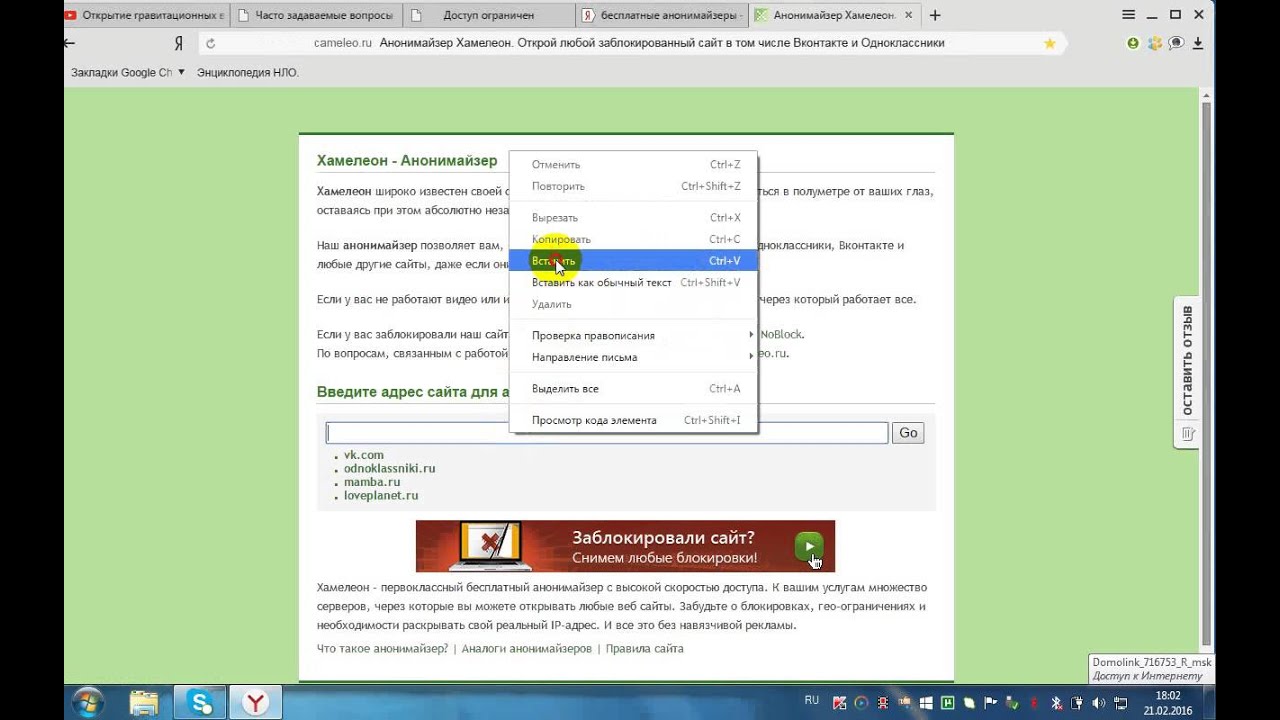Click the Windows logo tray icon
Viewport: 1280px width, 720px height.
point(926,703)
